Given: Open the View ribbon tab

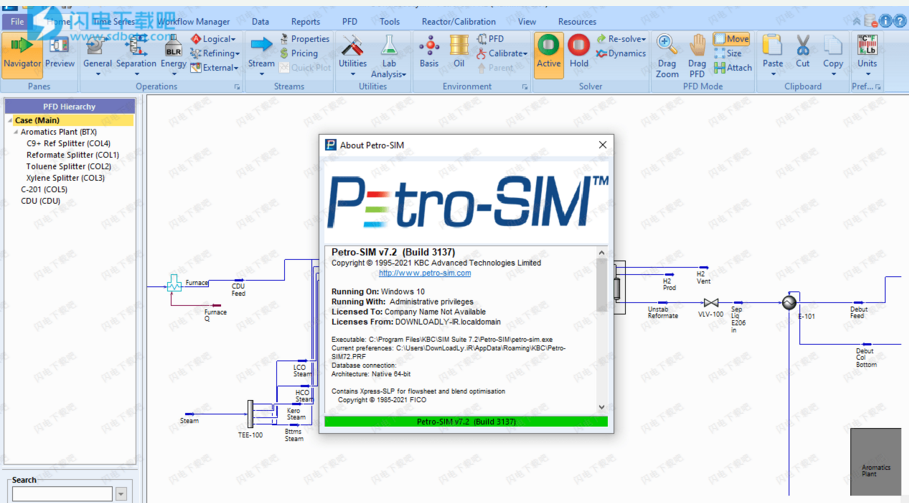Looking at the screenshot, I should (x=527, y=21).
